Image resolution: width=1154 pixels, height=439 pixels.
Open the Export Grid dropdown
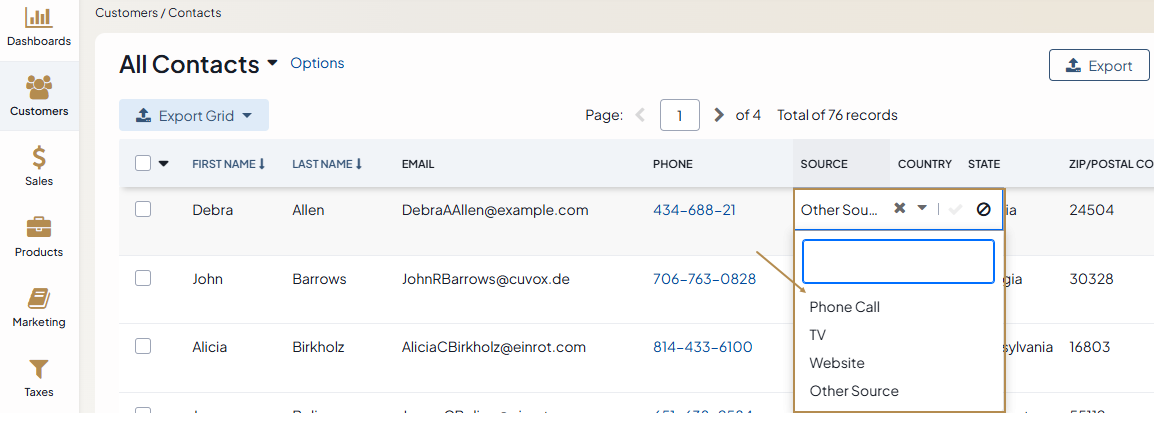point(194,116)
